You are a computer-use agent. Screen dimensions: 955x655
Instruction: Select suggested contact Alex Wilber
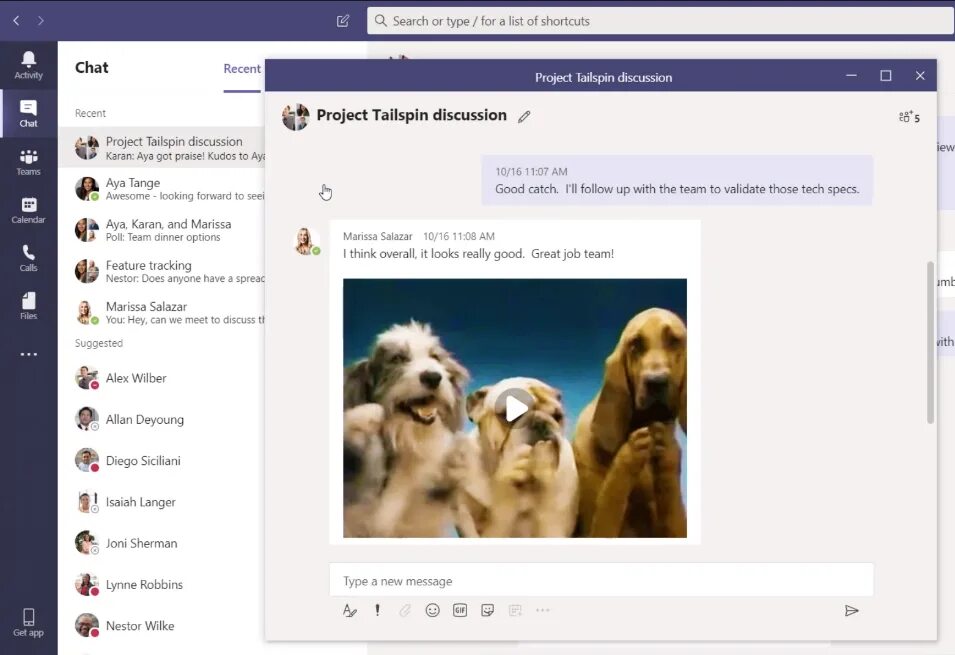[x=161, y=378]
